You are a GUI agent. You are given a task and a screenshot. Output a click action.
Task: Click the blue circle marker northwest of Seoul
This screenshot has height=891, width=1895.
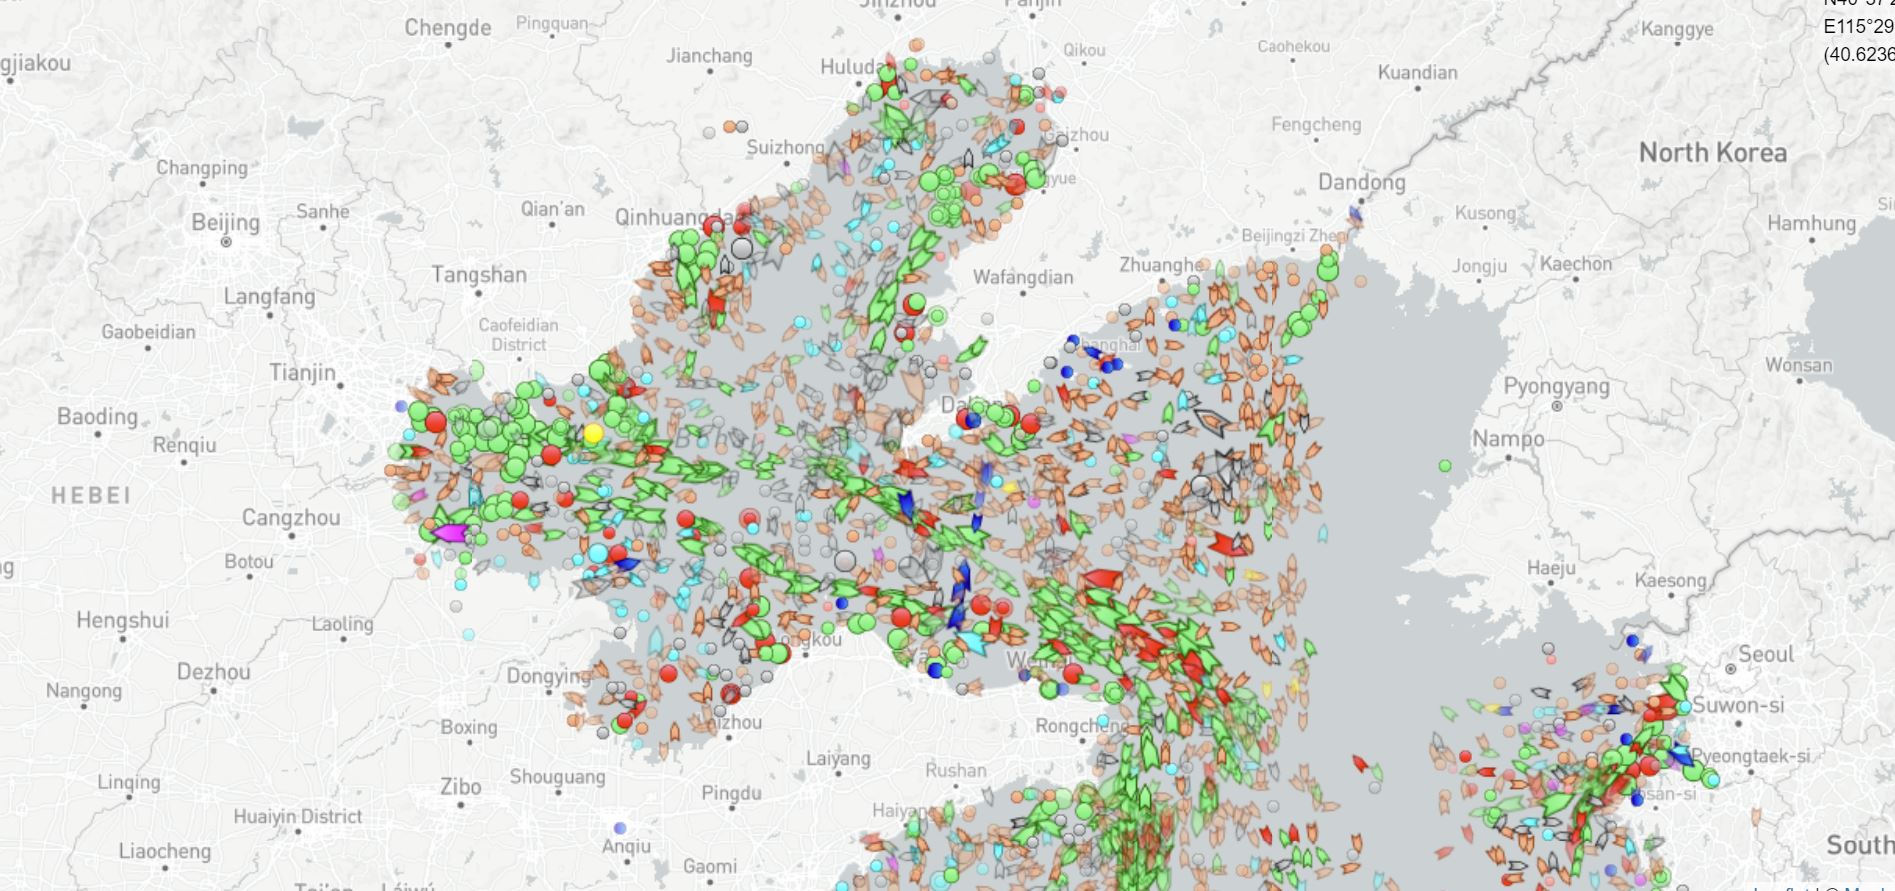click(x=1633, y=640)
